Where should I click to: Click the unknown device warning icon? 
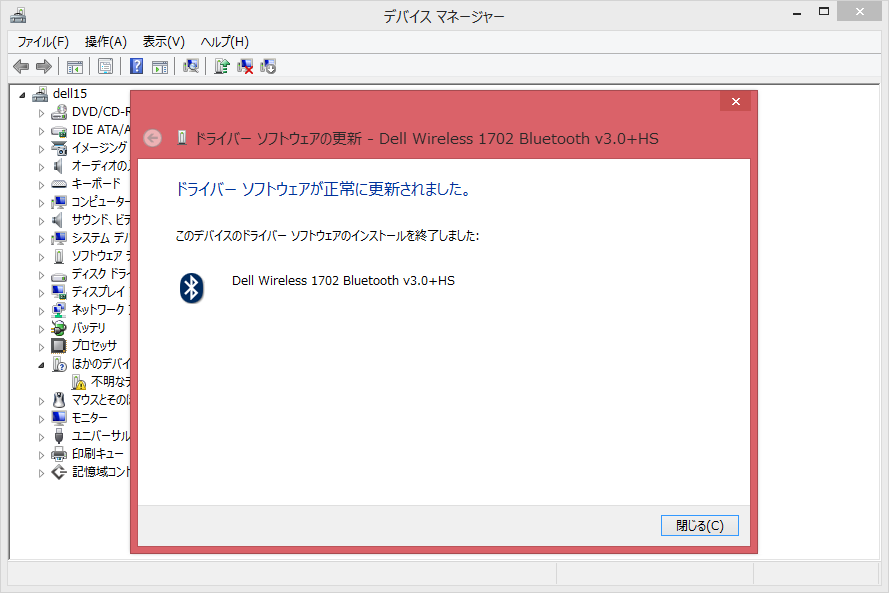click(x=79, y=382)
